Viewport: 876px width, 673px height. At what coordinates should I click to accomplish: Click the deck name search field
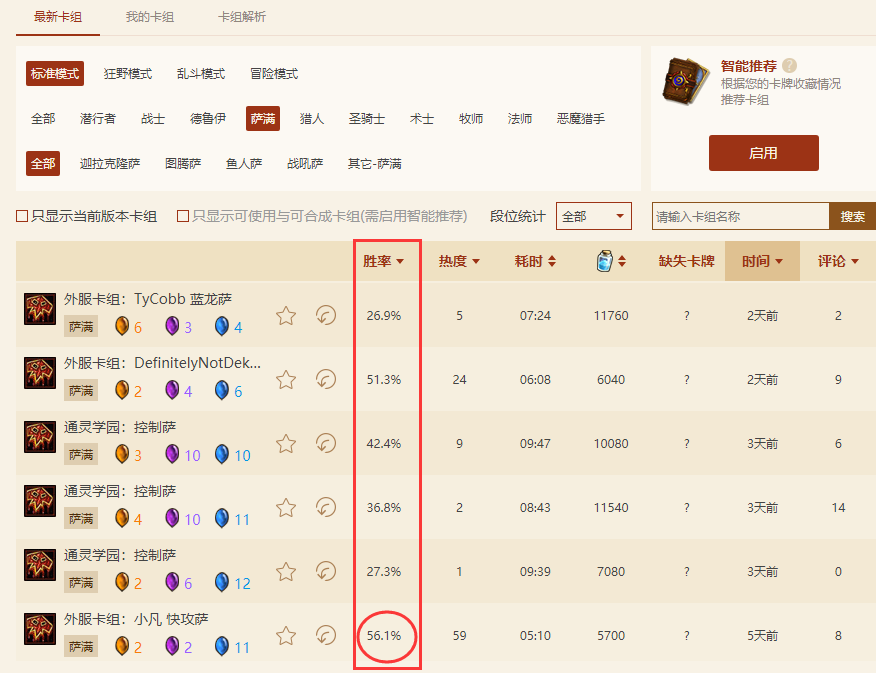740,216
